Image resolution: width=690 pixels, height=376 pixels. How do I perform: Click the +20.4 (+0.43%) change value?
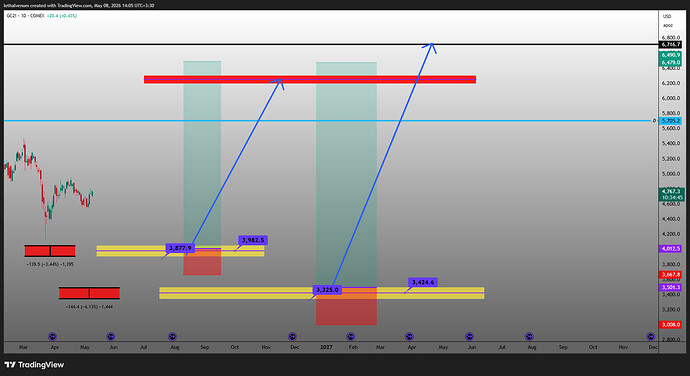pos(62,16)
